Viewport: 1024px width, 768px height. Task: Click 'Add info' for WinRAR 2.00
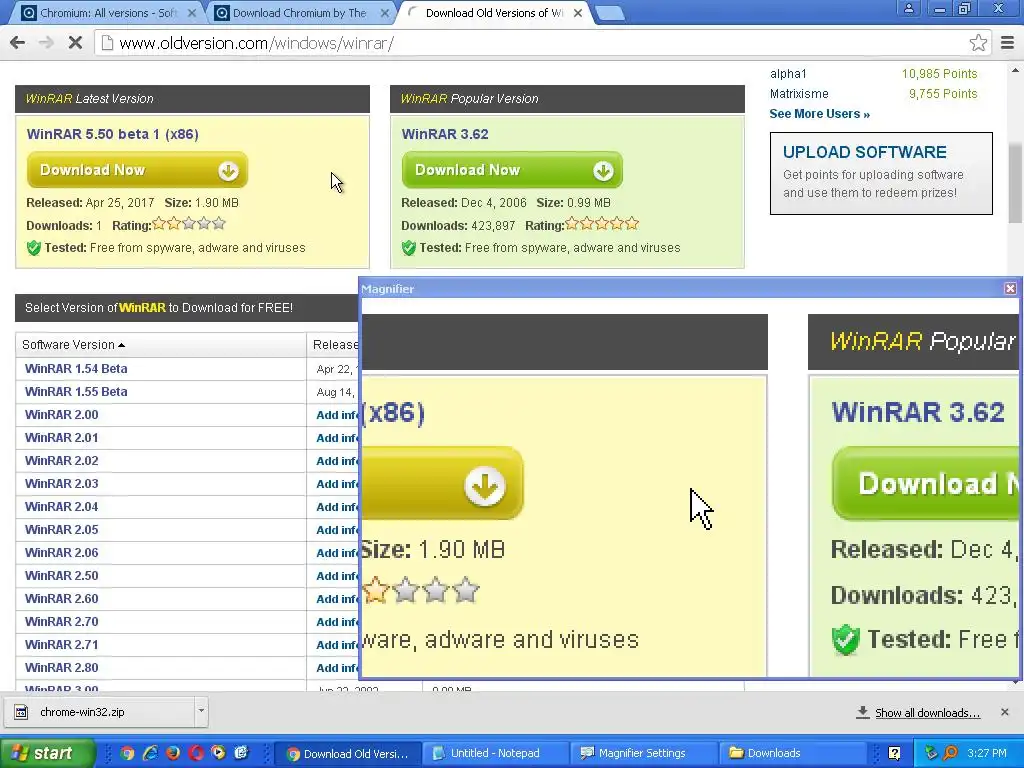337,415
